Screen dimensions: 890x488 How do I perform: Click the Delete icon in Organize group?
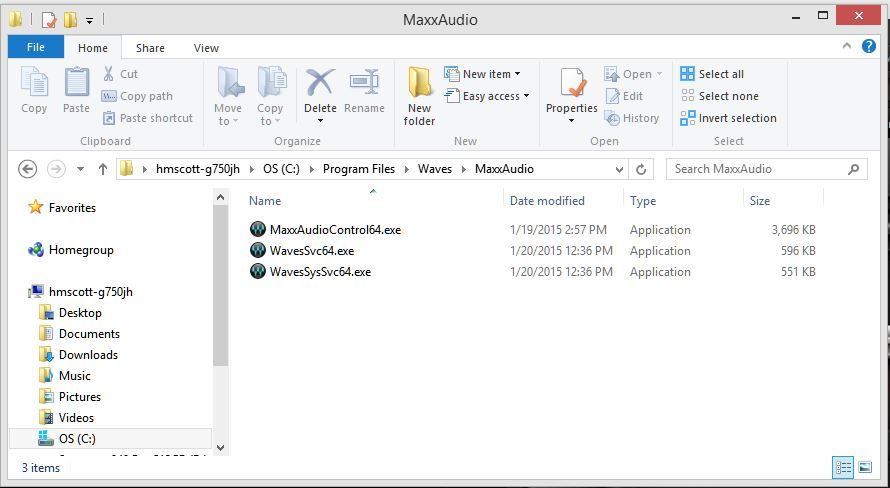click(x=320, y=83)
